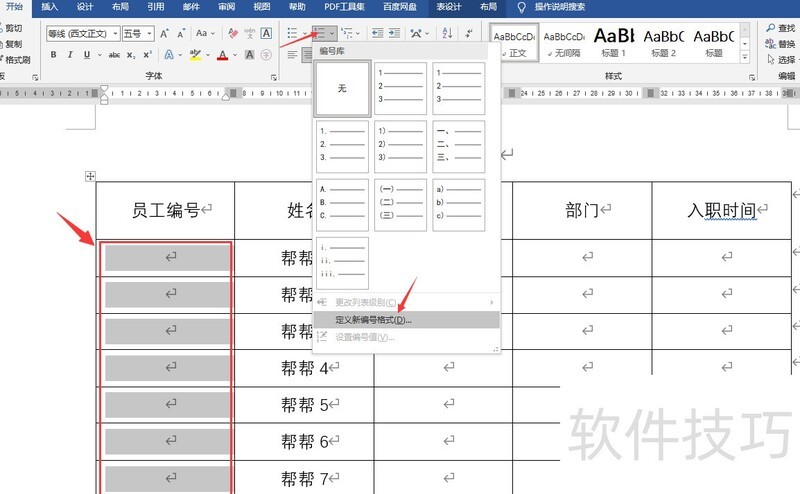Choose i. ii. iii. numbering format

click(x=342, y=263)
